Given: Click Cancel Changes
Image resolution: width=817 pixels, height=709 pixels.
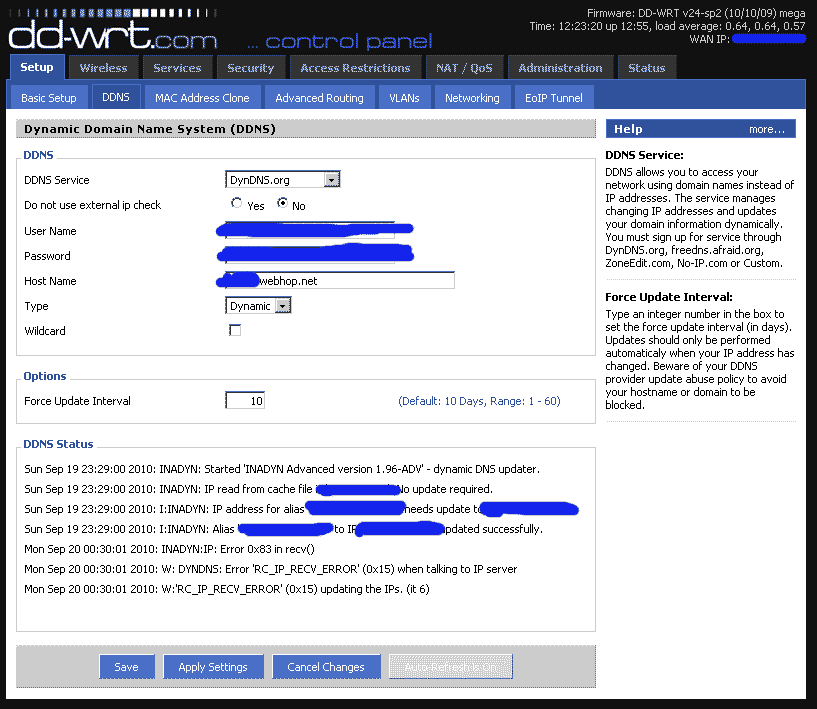Looking at the screenshot, I should [x=326, y=667].
